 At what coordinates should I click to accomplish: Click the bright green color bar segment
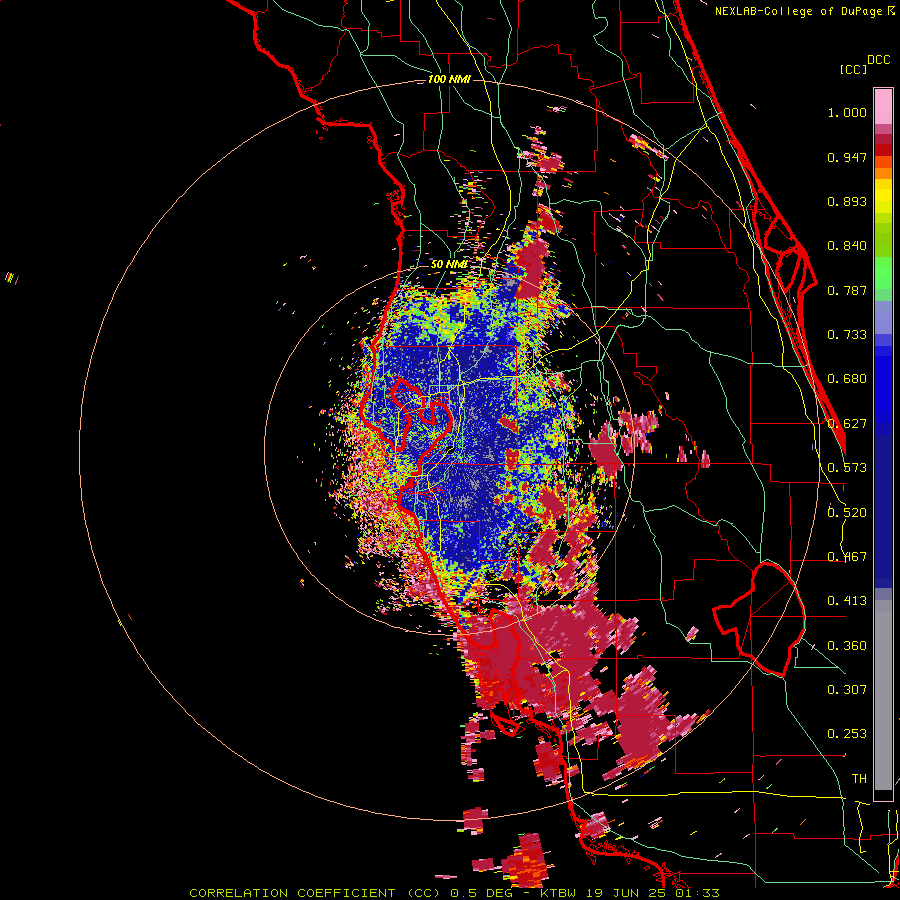883,273
